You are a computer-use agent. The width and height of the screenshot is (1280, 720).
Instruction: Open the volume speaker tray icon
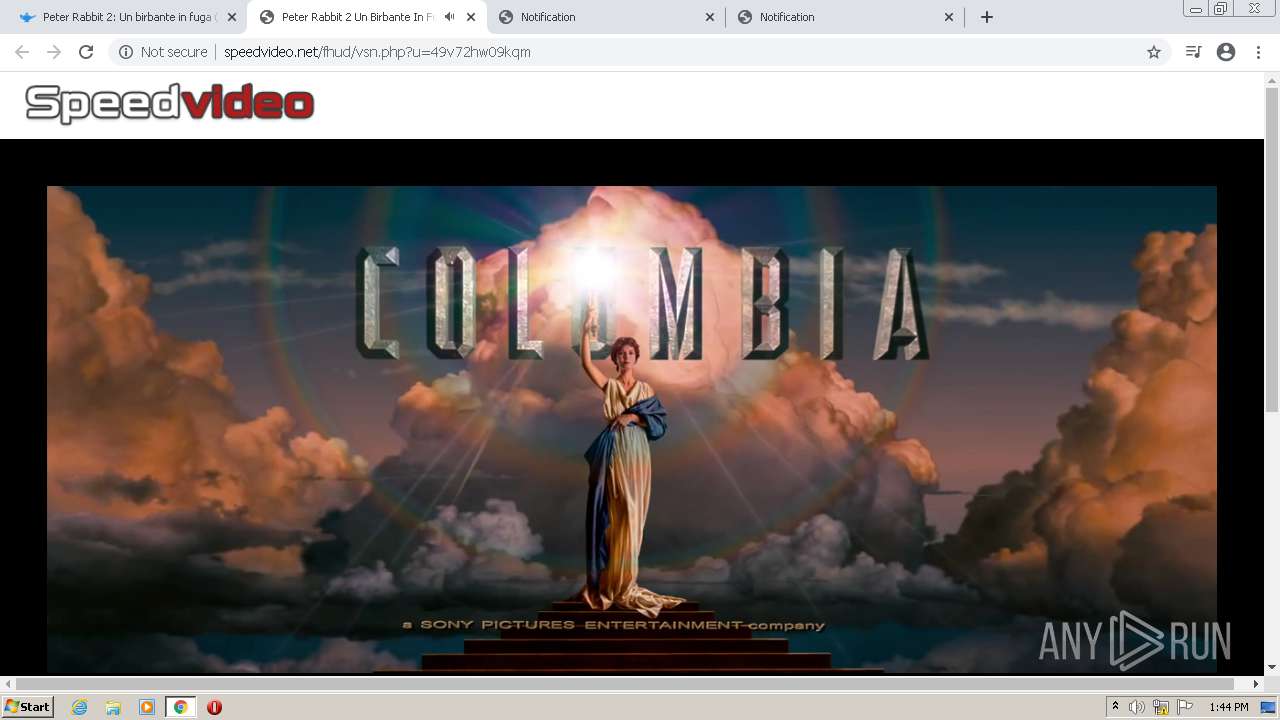[x=1137, y=707]
